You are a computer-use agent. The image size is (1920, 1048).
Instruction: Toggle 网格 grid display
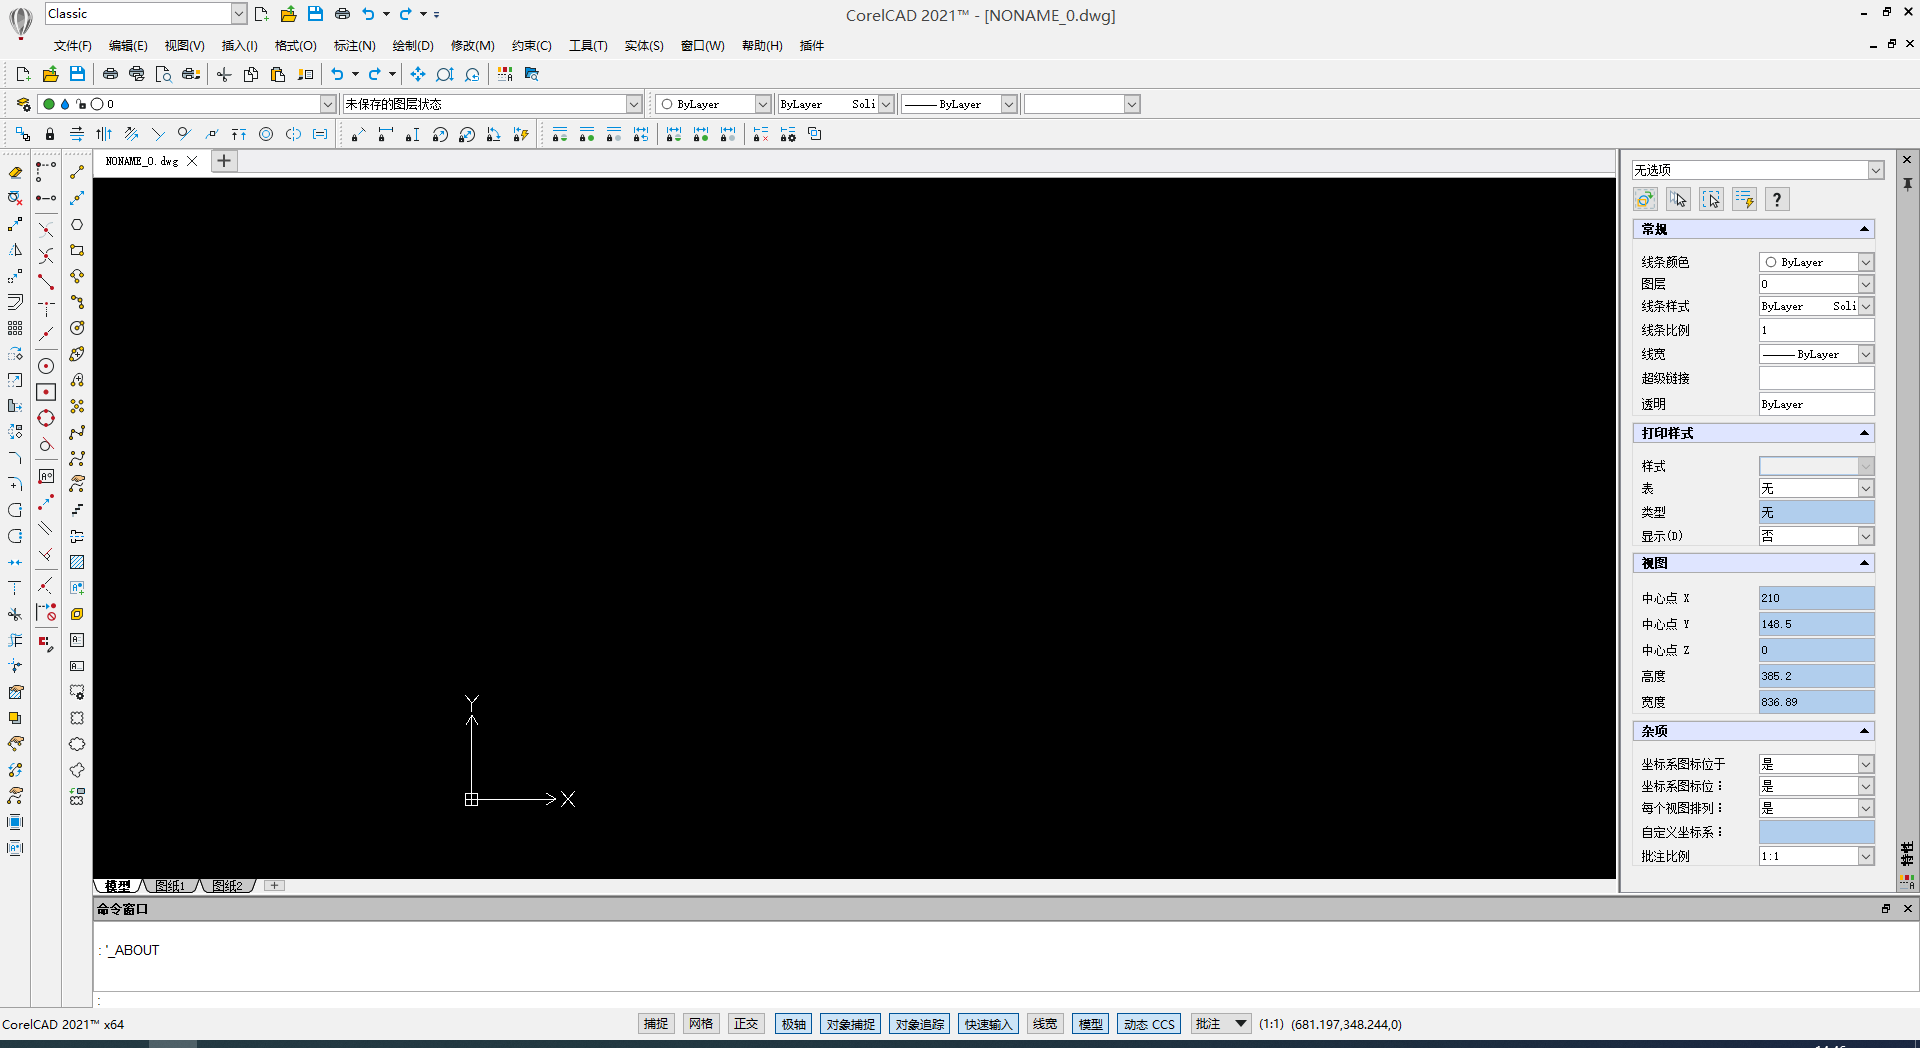click(701, 1024)
